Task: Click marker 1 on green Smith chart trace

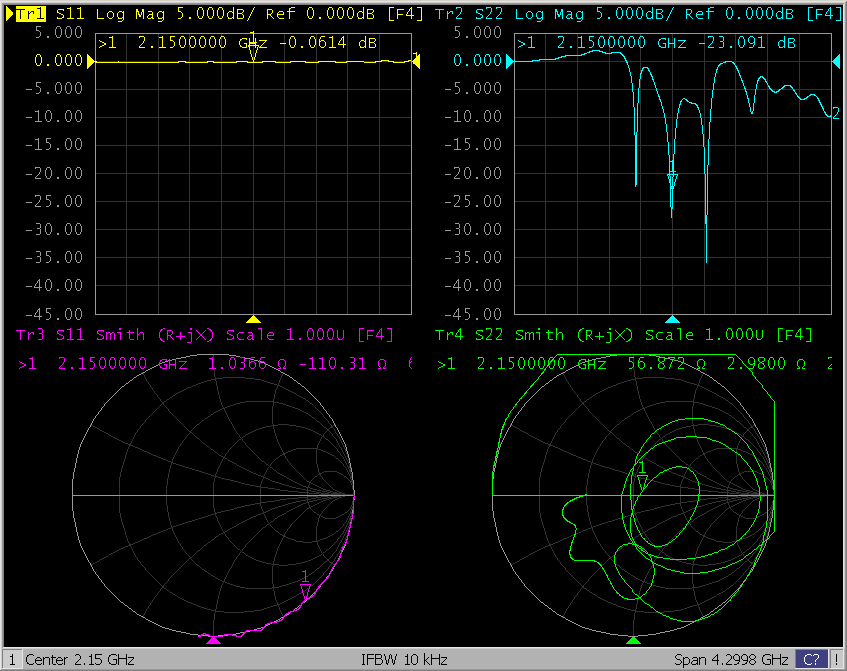Action: point(642,481)
